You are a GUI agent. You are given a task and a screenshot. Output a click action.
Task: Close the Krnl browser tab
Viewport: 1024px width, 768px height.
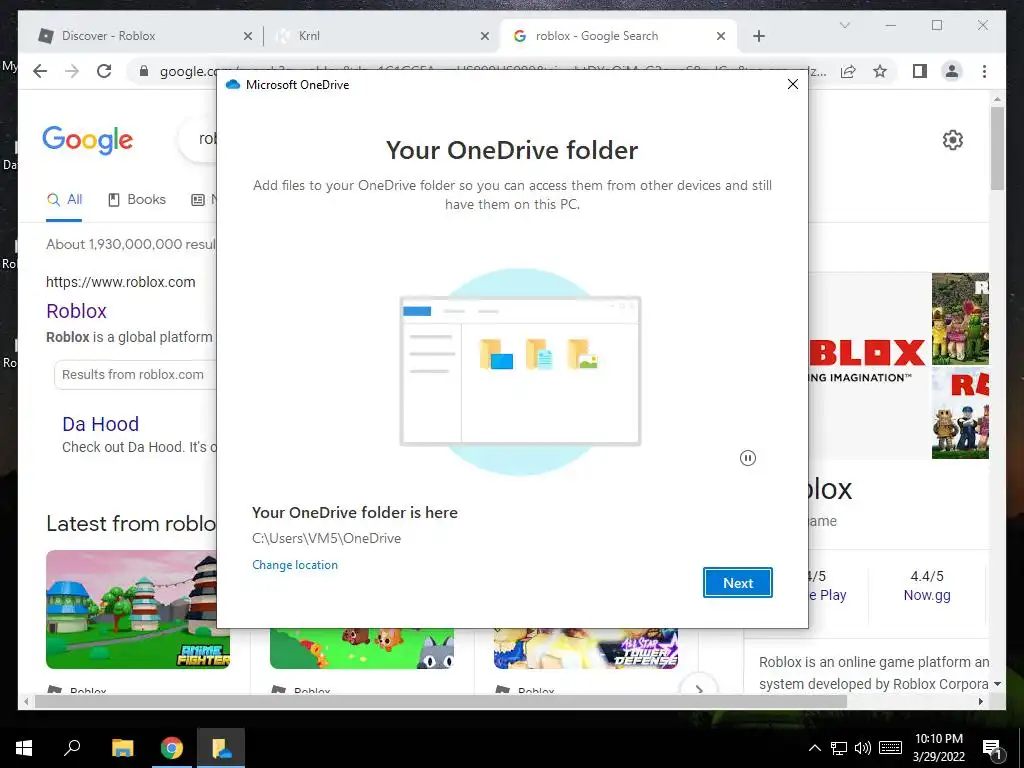coord(485,36)
